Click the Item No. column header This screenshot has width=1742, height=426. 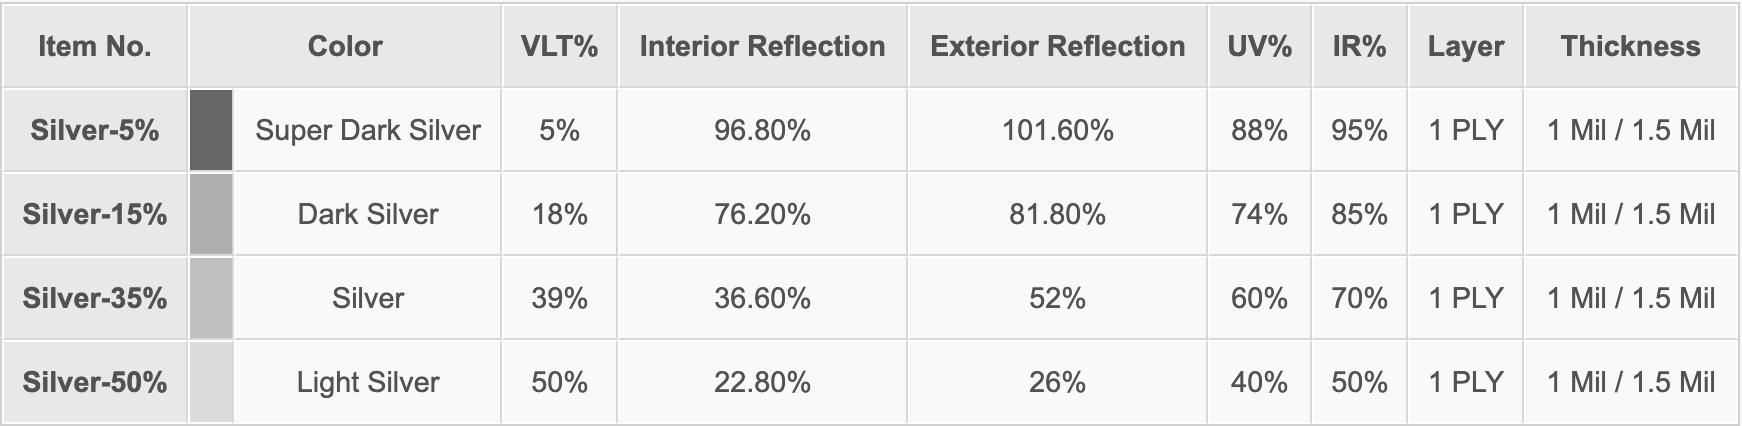[95, 46]
